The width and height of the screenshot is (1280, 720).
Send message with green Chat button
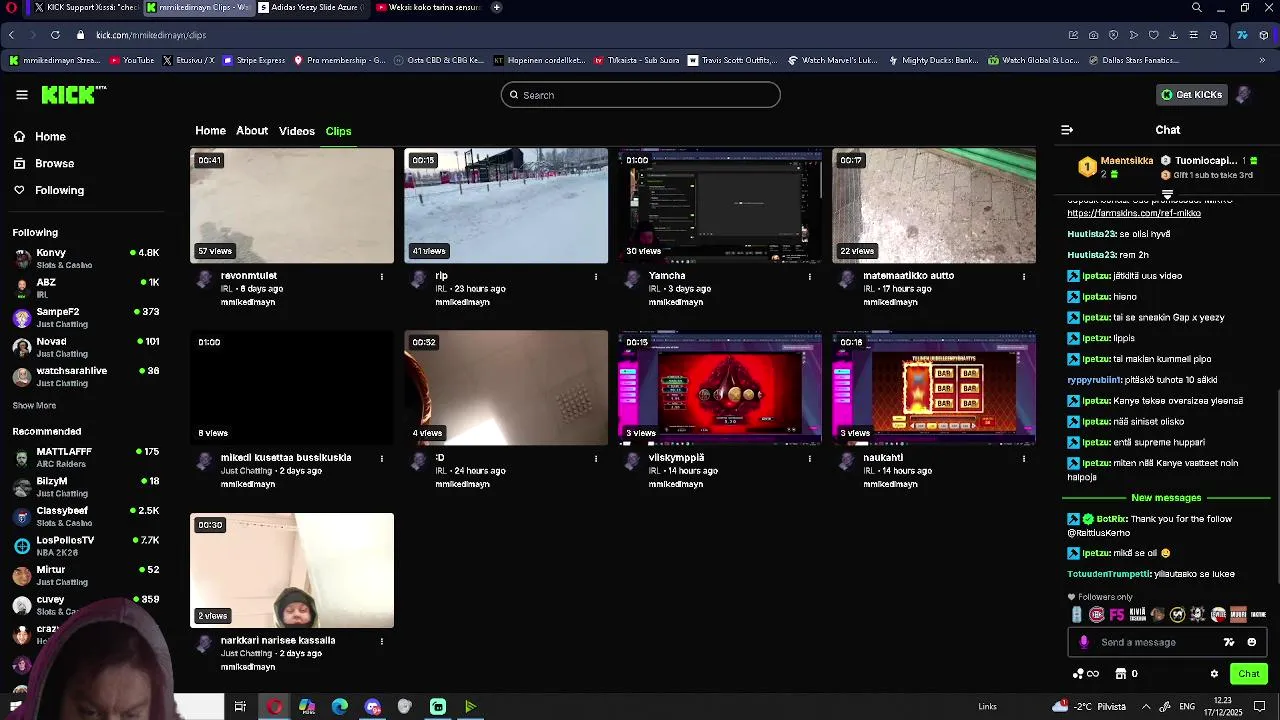point(1249,674)
